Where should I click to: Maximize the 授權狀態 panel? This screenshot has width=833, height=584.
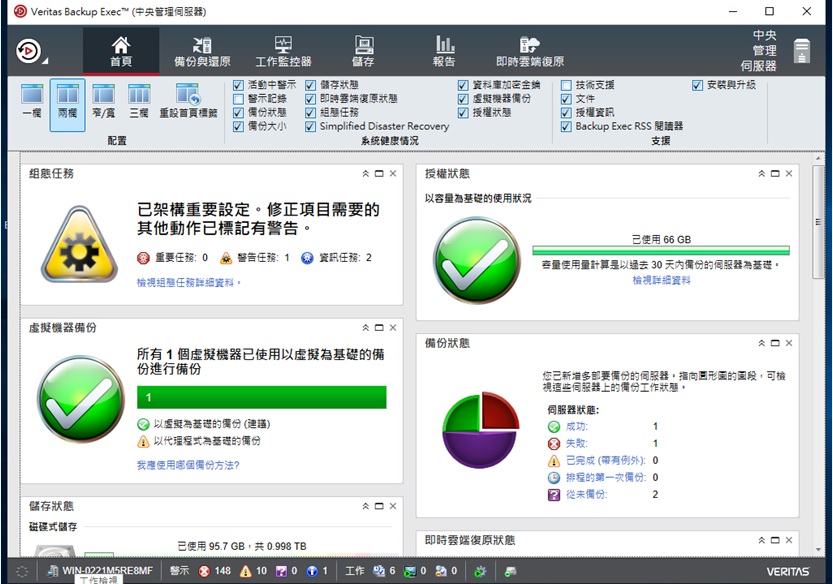tap(775, 174)
